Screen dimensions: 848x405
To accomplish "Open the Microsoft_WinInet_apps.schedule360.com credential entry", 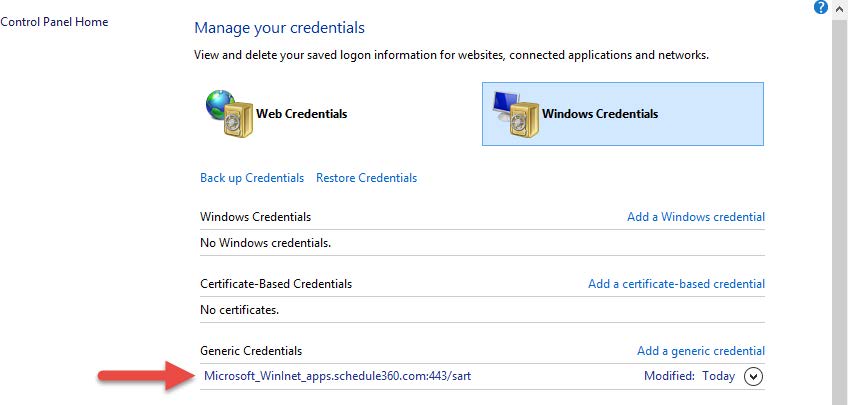I will tap(337, 376).
